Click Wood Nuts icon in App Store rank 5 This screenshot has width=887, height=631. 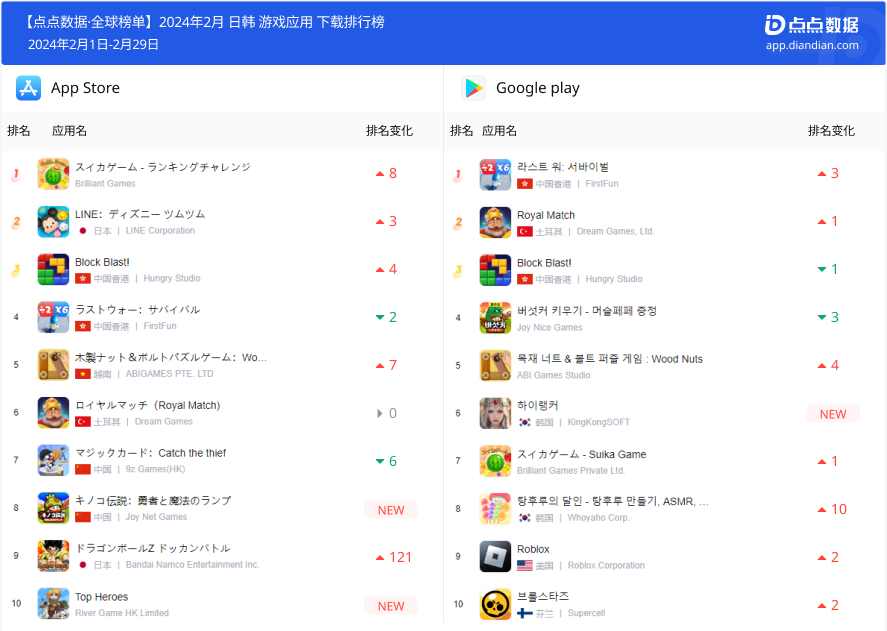(53, 365)
